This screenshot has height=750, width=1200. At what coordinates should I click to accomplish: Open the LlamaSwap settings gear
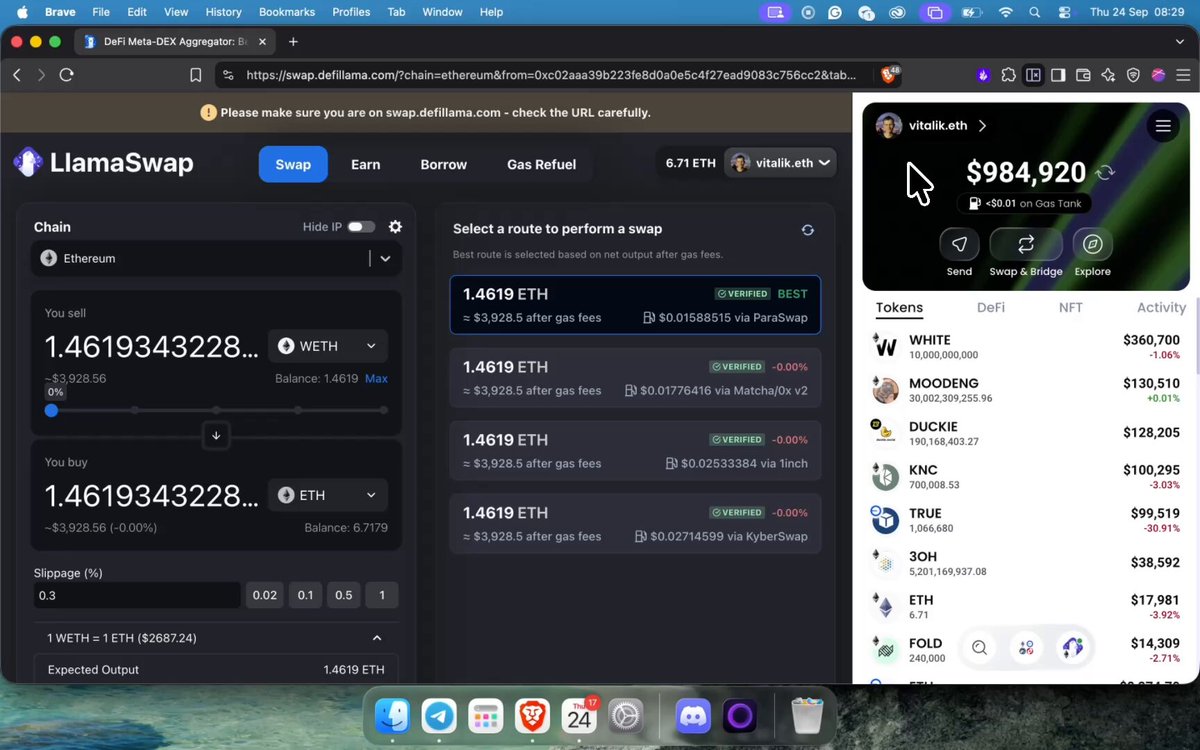click(395, 227)
